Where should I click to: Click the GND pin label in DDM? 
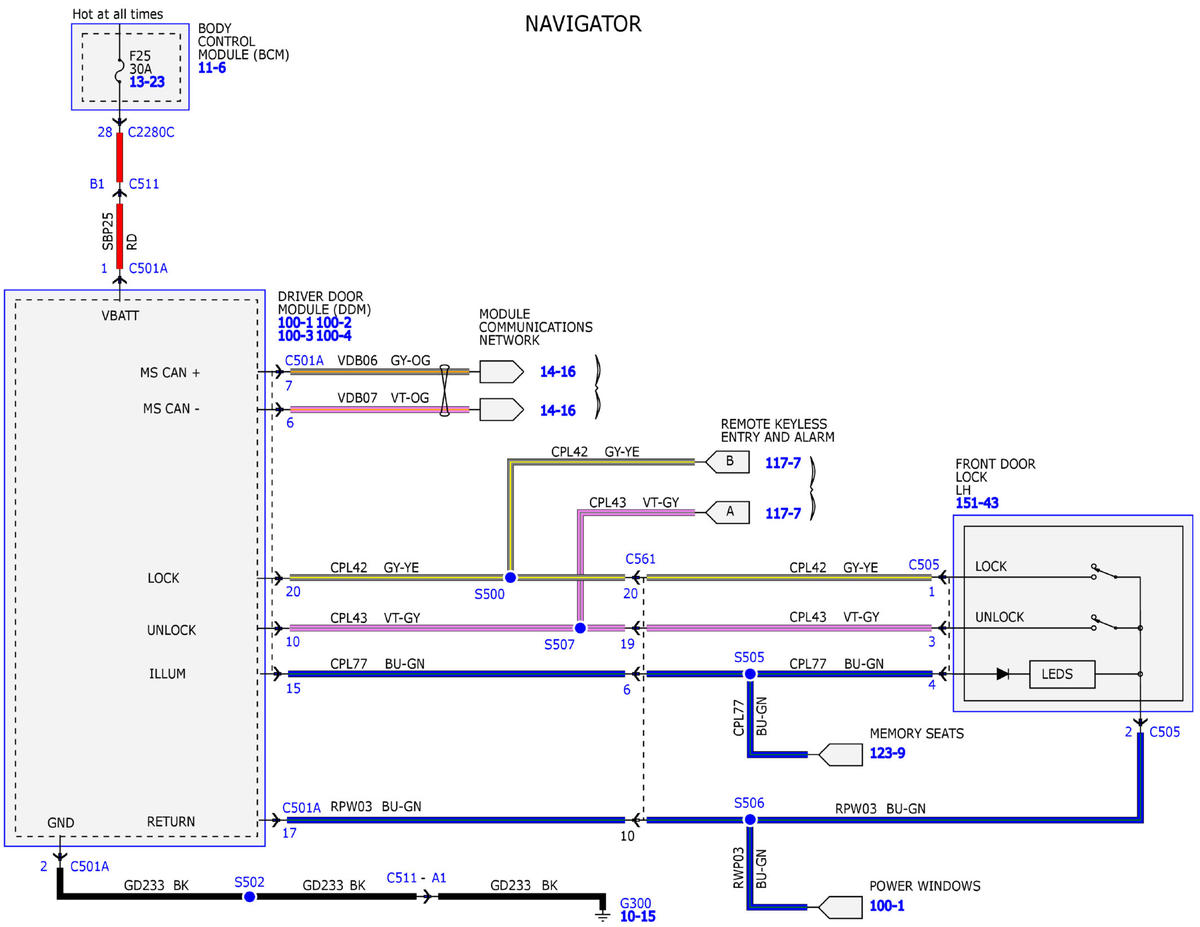pyautogui.click(x=61, y=822)
